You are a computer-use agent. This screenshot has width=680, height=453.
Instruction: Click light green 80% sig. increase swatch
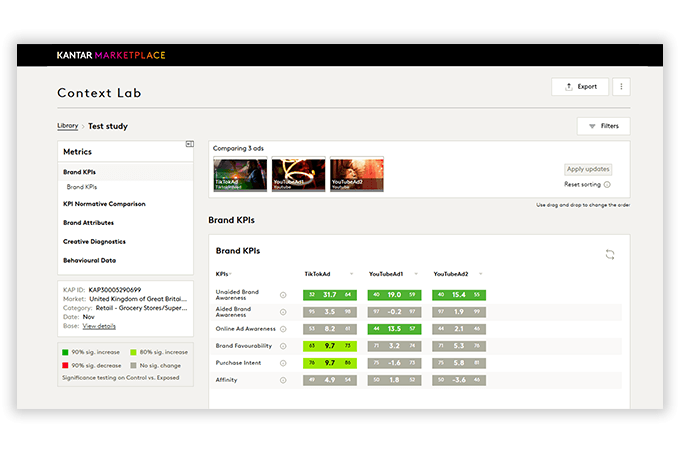(134, 352)
